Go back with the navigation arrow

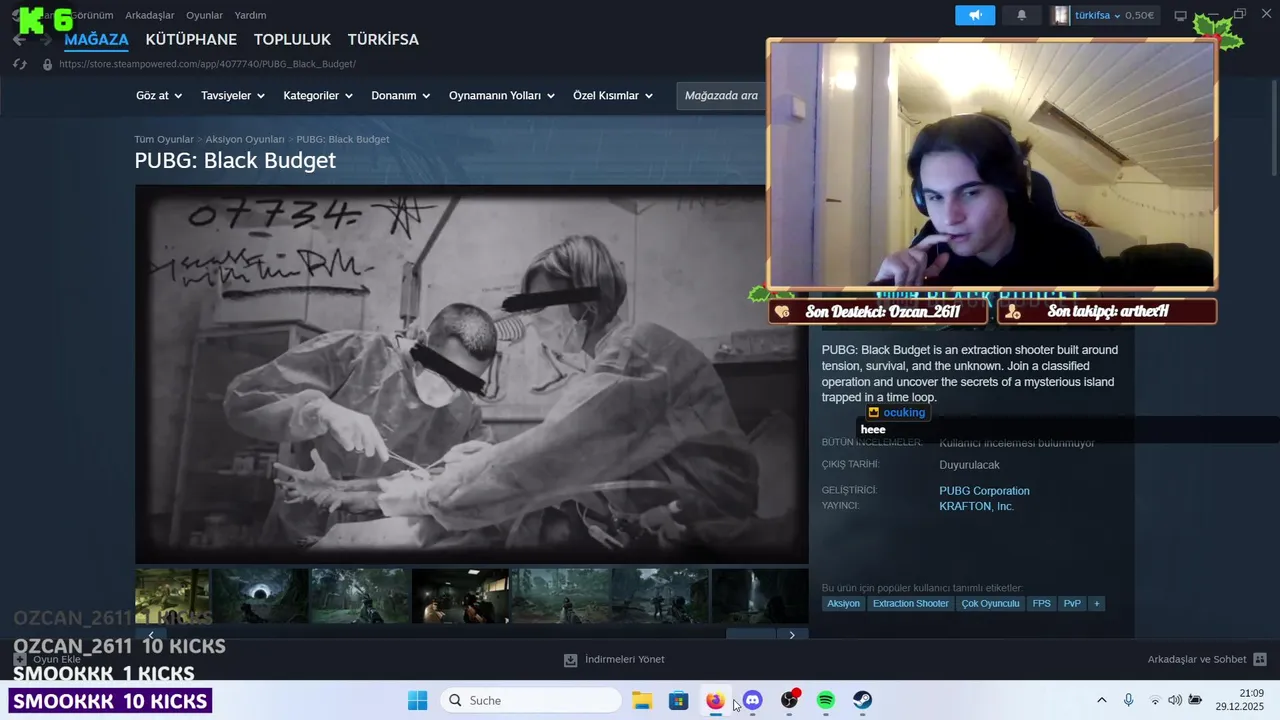coord(19,39)
